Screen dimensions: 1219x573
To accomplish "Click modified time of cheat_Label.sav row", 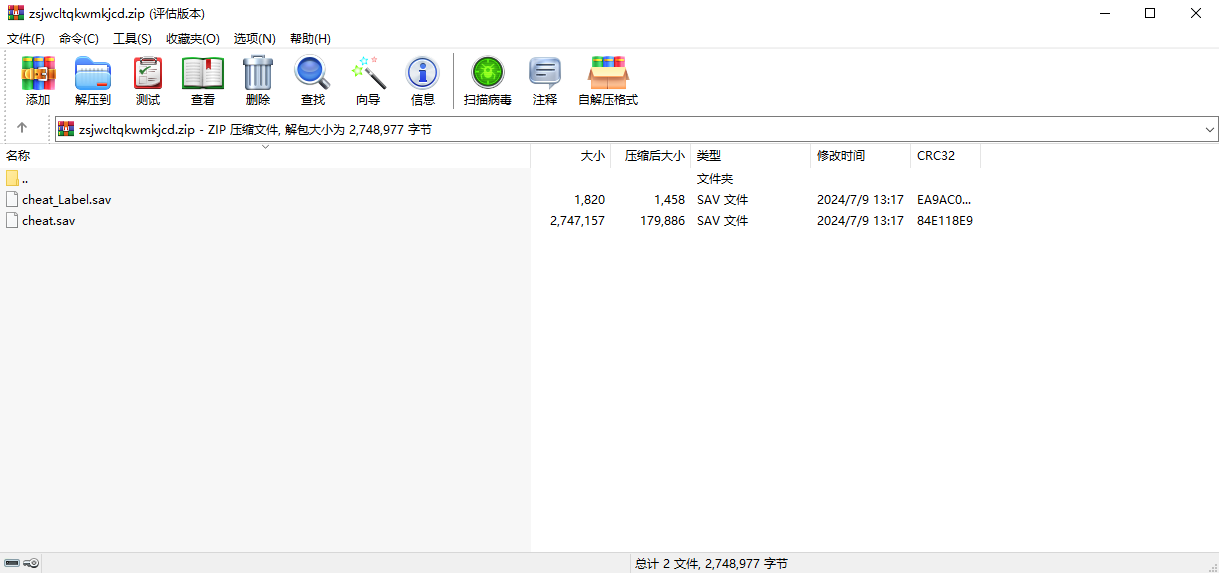I will [x=860, y=200].
